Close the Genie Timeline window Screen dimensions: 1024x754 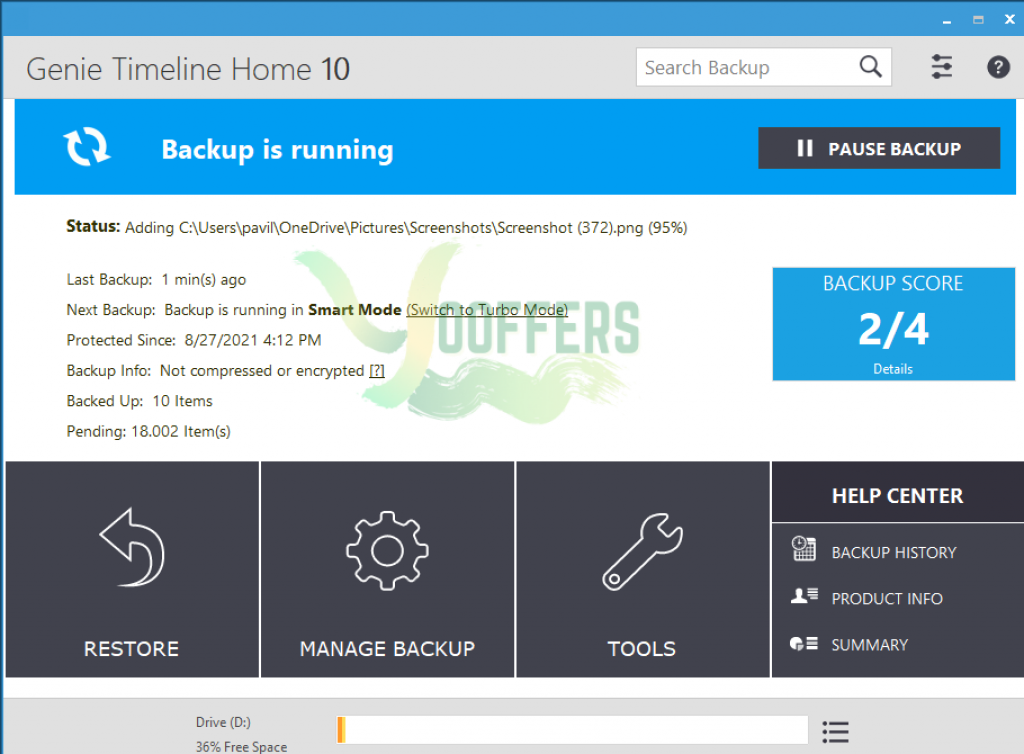1009,20
